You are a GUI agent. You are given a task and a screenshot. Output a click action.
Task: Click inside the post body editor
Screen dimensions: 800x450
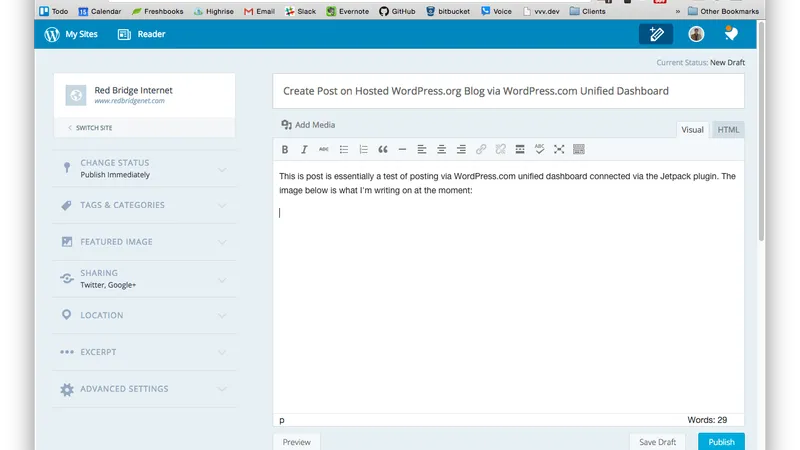508,287
